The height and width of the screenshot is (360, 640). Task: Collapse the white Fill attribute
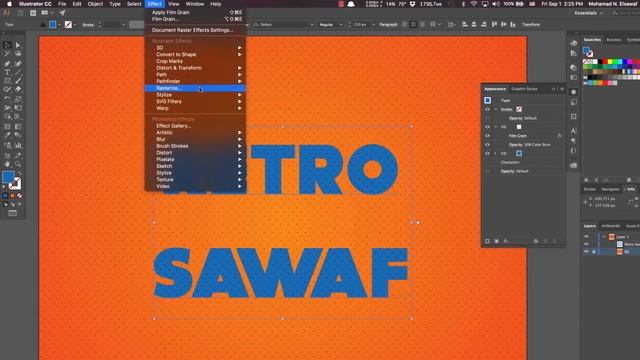pos(496,127)
